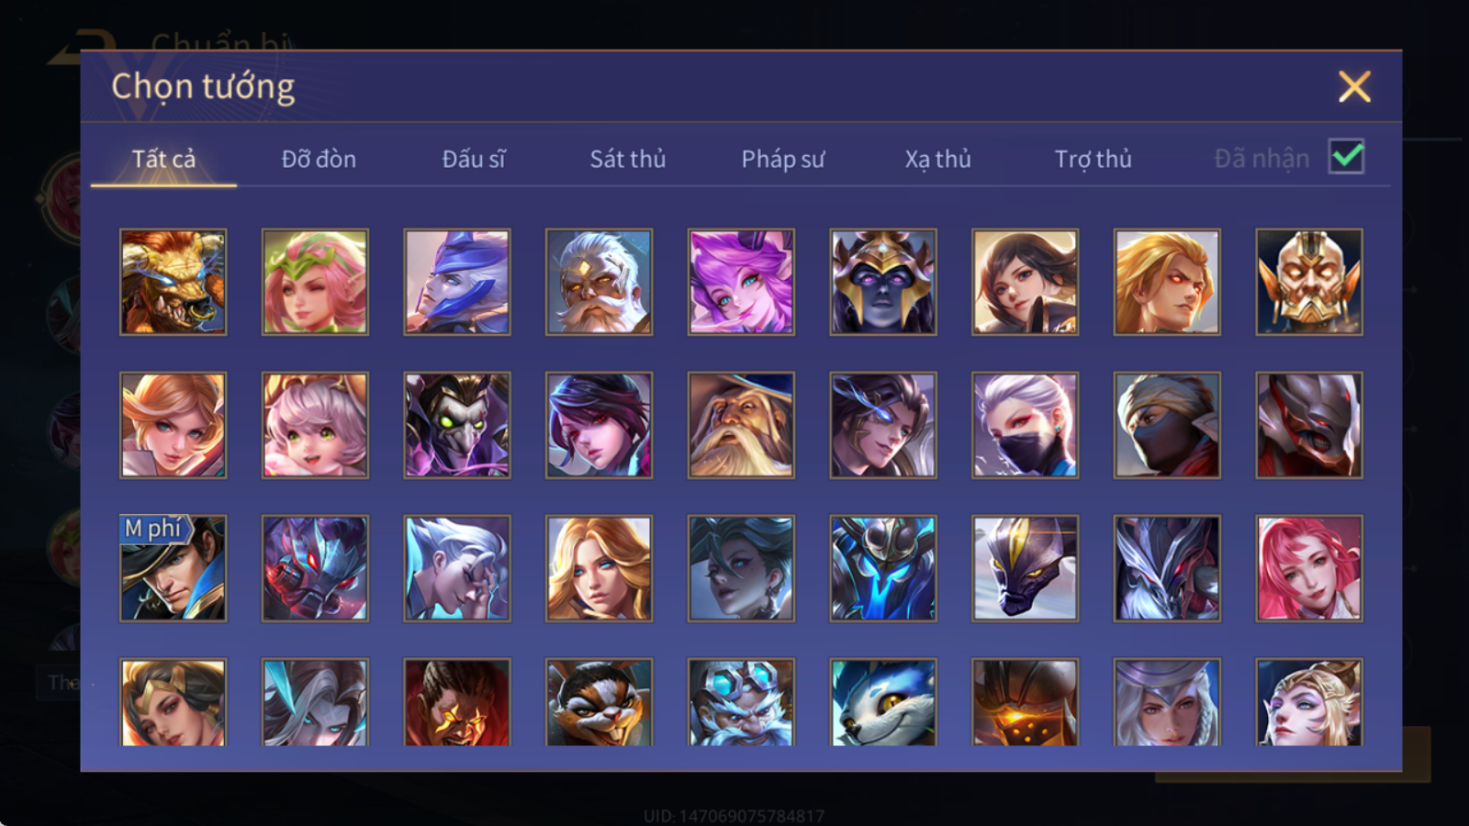Select the old wizard with brown hat
Viewport: 1469px width, 826px height.
[741, 425]
